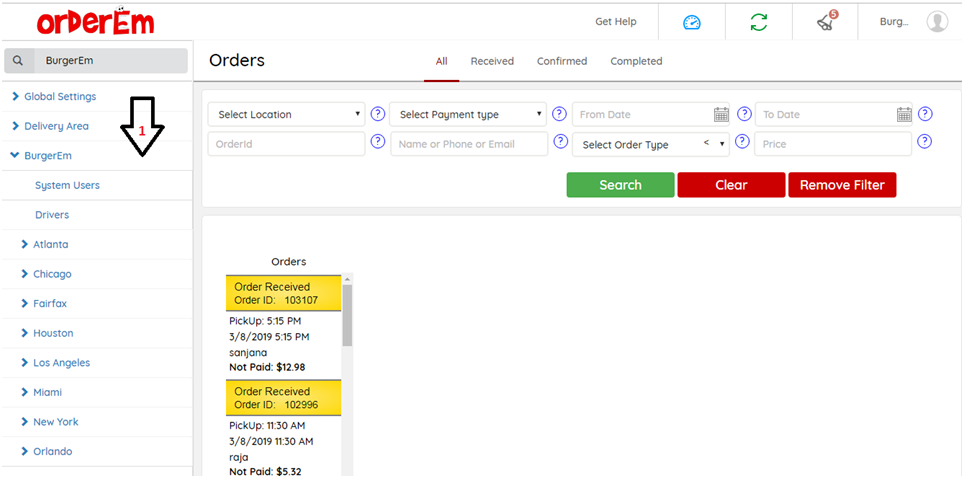Open the From Date calendar icon
This screenshot has width=964, height=478.
[x=721, y=114]
